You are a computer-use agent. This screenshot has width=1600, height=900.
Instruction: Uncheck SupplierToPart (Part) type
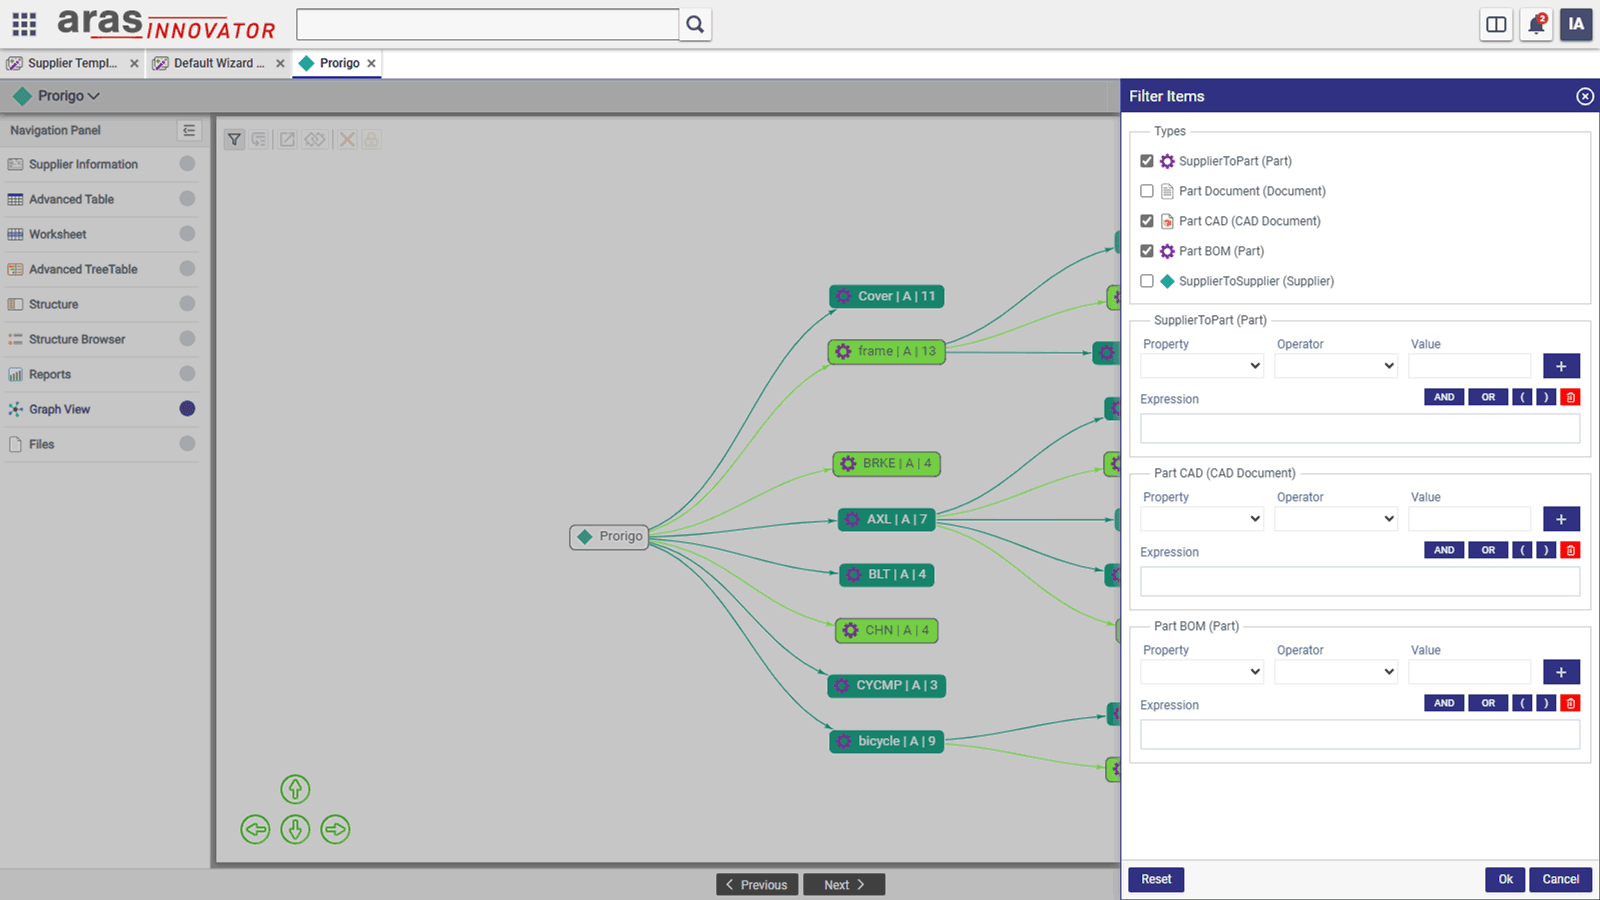click(x=1147, y=161)
